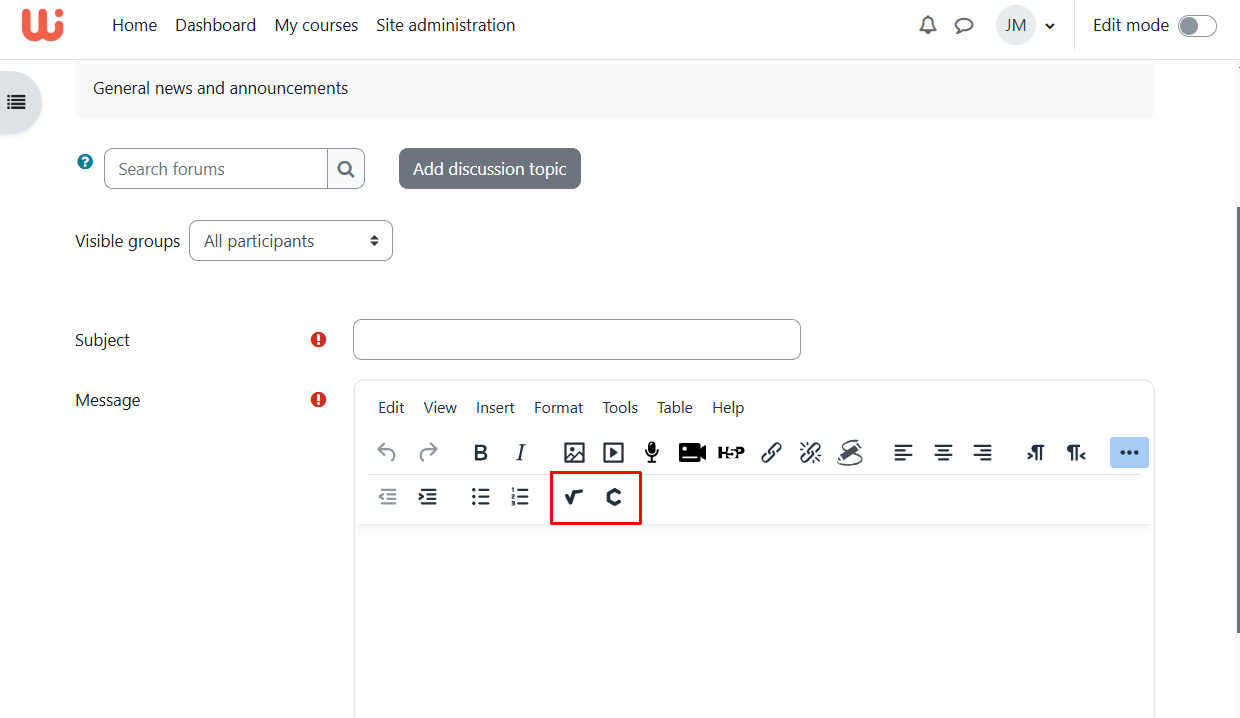Toggle Edit mode switch

click(1197, 26)
